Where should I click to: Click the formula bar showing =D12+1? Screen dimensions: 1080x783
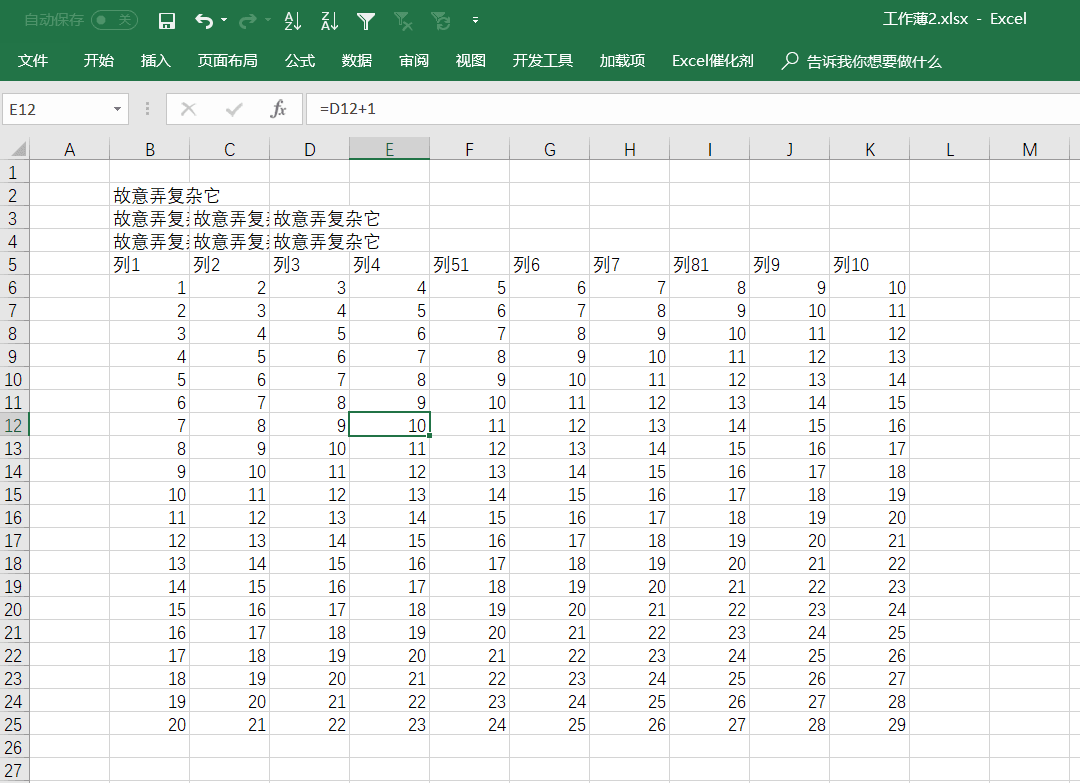click(693, 109)
